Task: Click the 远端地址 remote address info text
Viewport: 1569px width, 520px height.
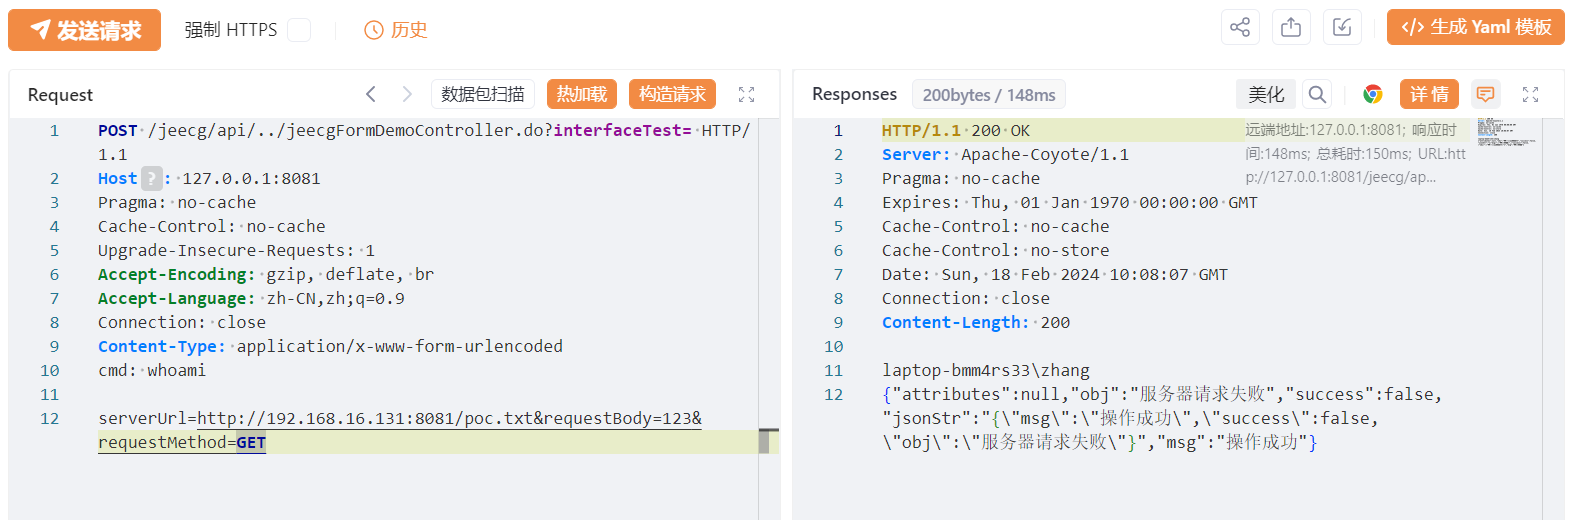Action: (1356, 154)
